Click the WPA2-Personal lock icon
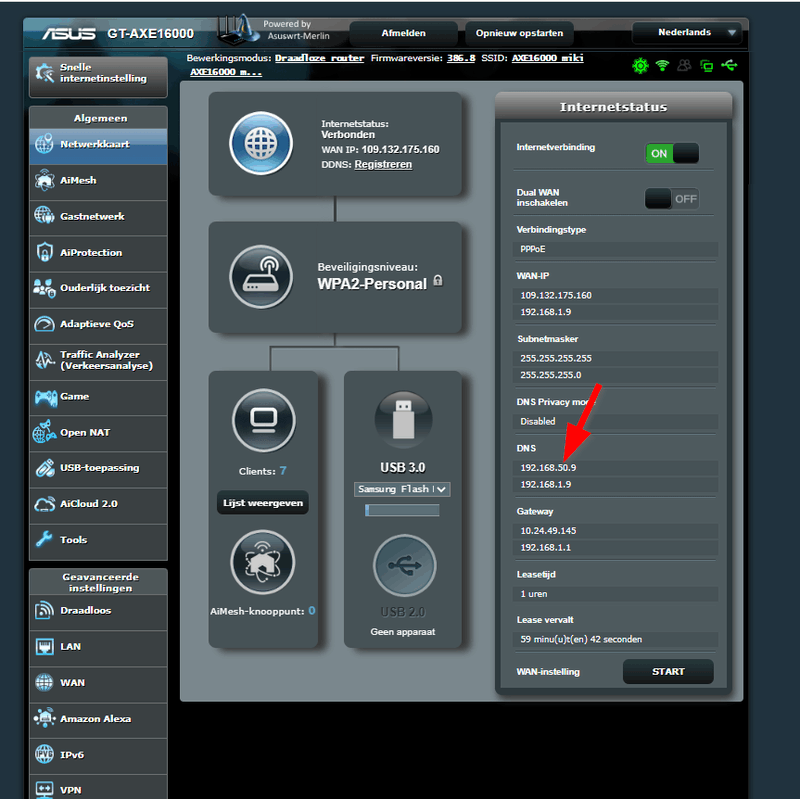This screenshot has height=799, width=800. pos(438,281)
